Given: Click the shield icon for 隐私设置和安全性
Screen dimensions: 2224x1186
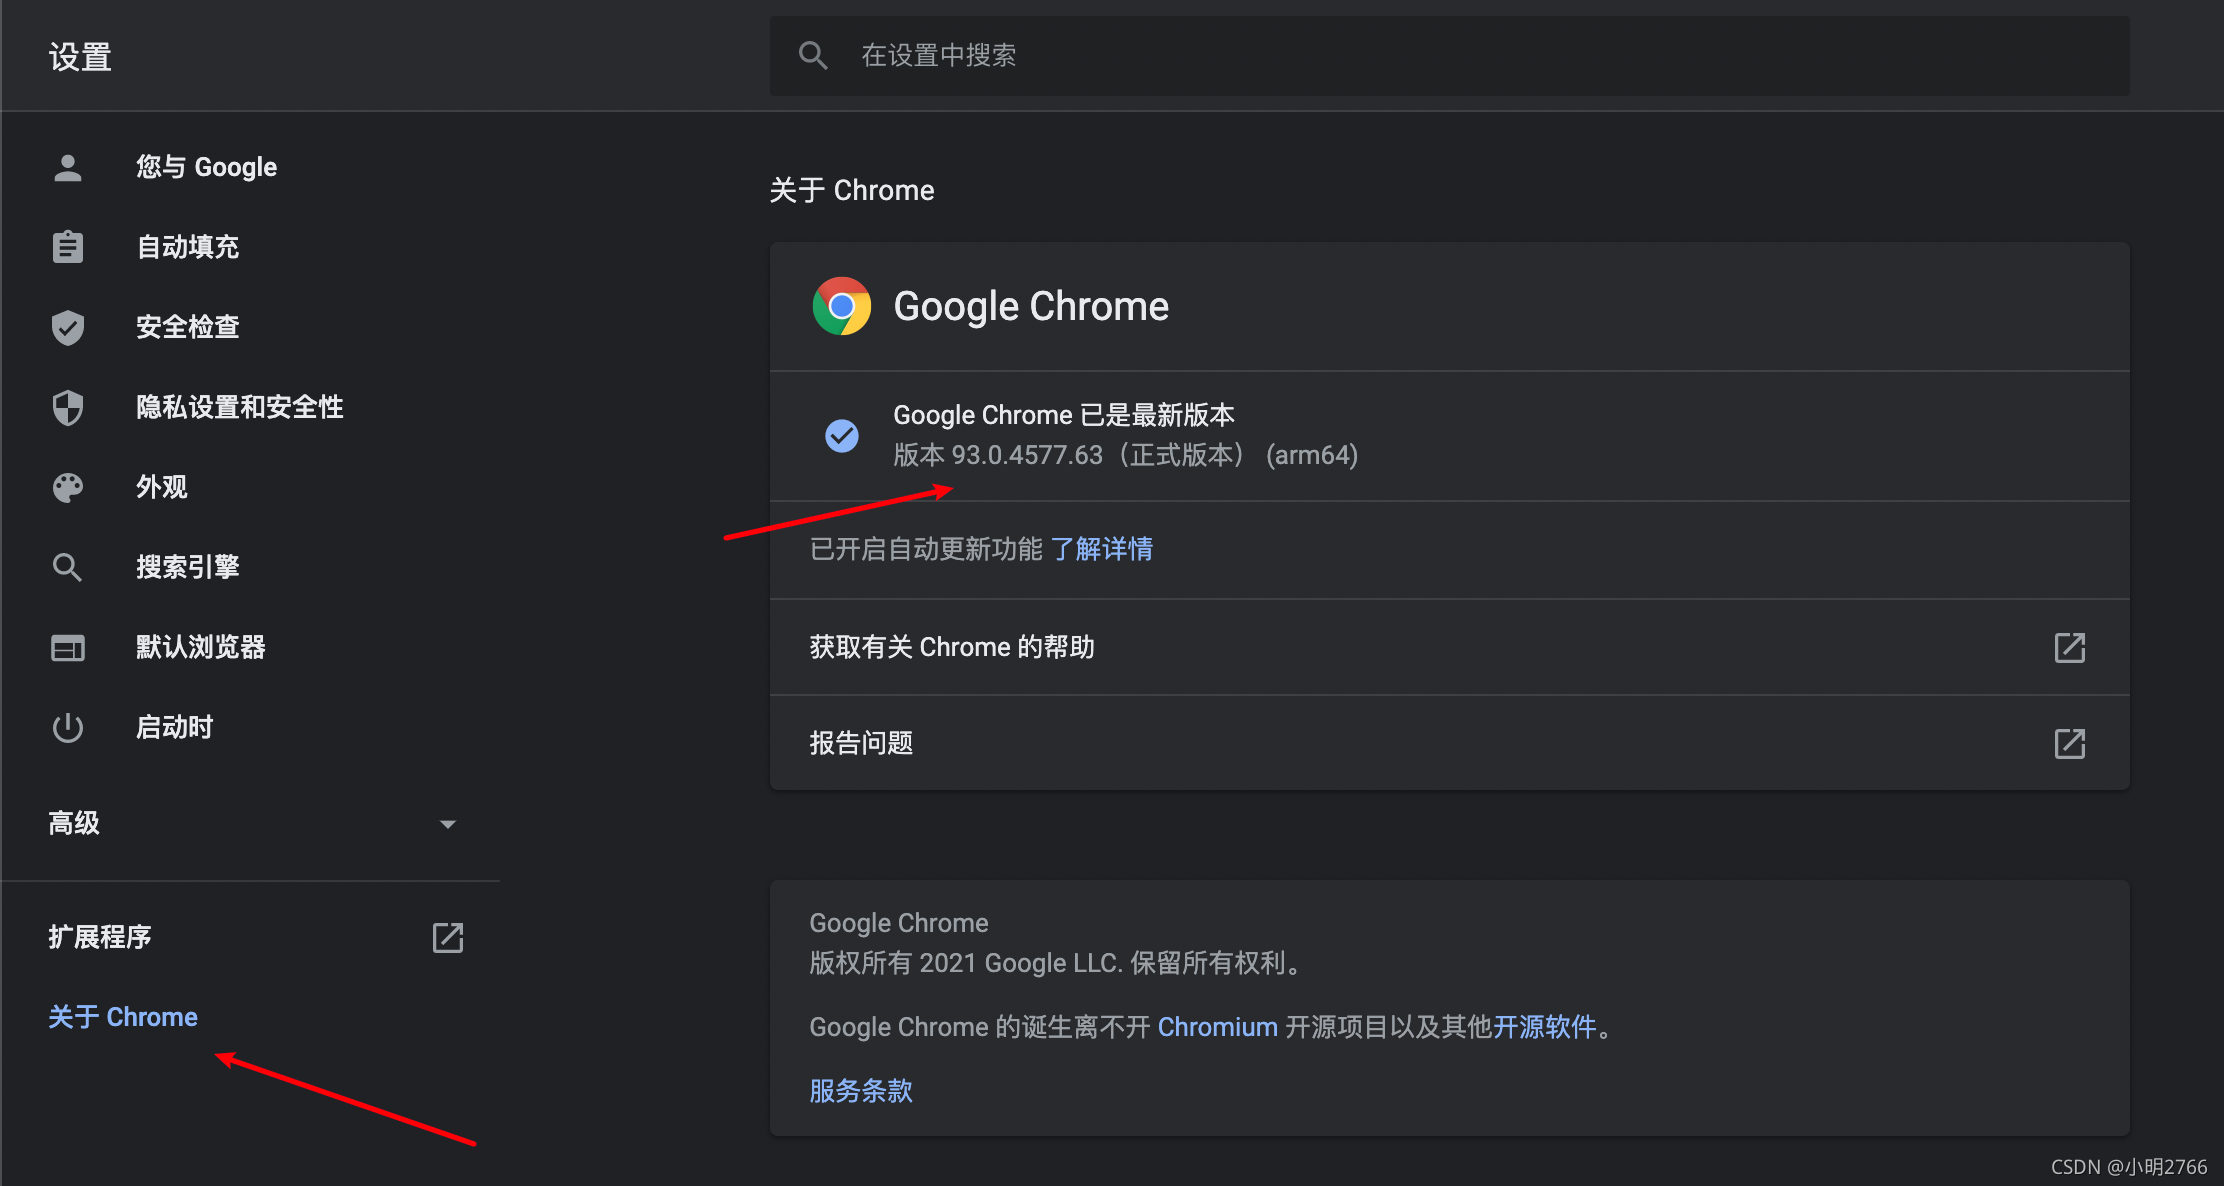Looking at the screenshot, I should point(67,407).
